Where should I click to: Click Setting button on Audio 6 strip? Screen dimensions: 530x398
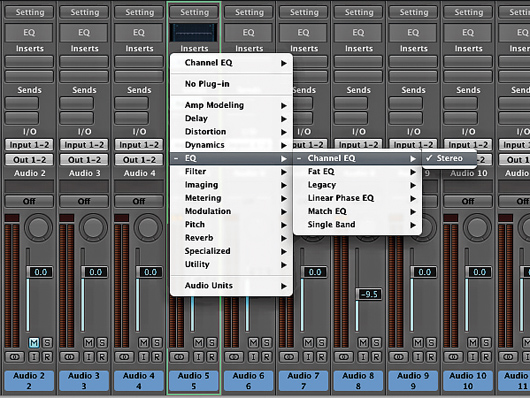tap(249, 12)
